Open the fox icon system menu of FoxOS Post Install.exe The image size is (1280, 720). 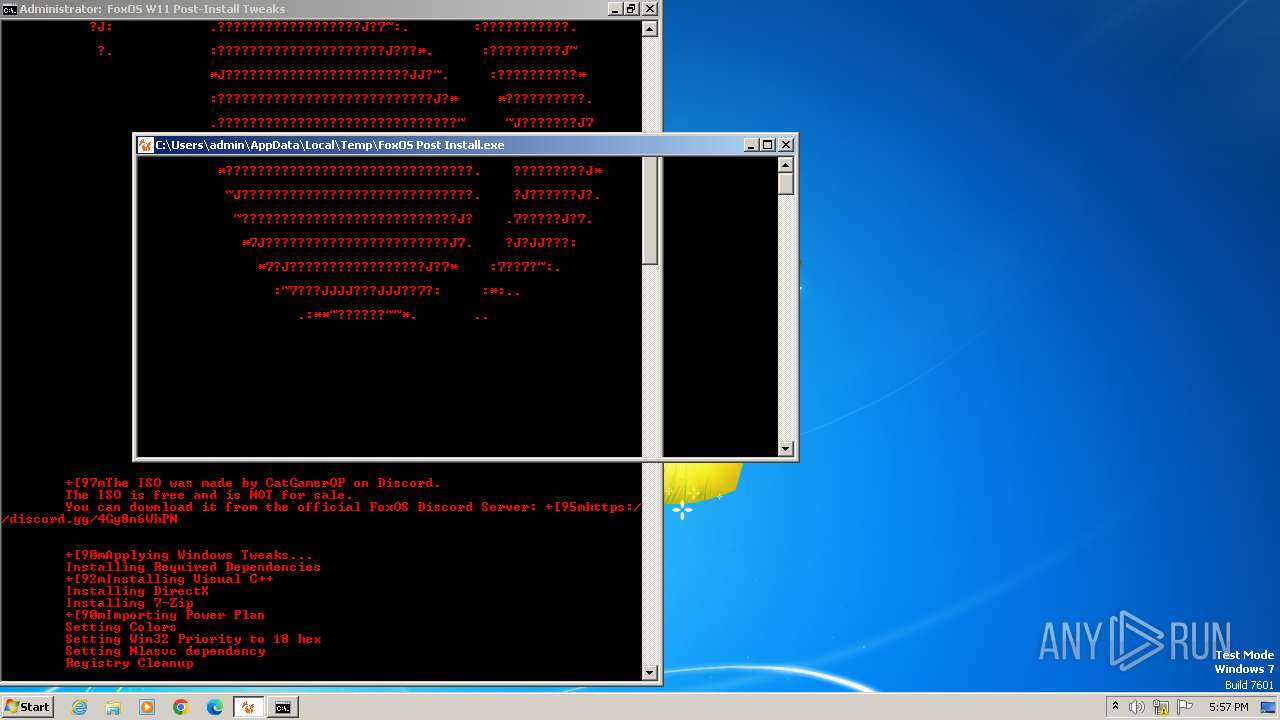(145, 145)
